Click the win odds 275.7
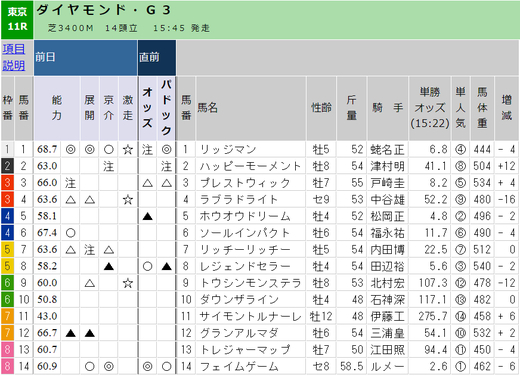Viewport: 520px width, 375px height. (x=433, y=316)
